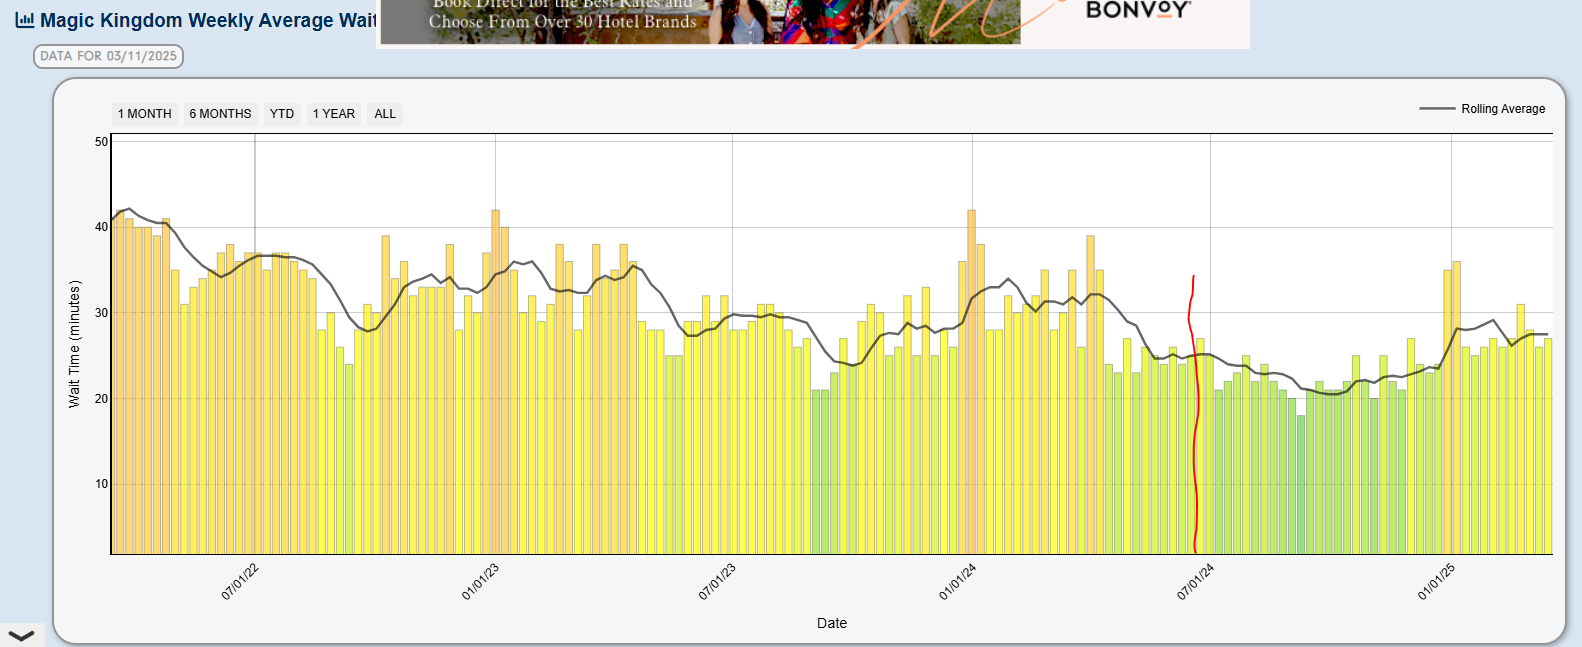Click the tallest orange bar near 01/01/24
This screenshot has width=1582, height=647.
(971, 380)
